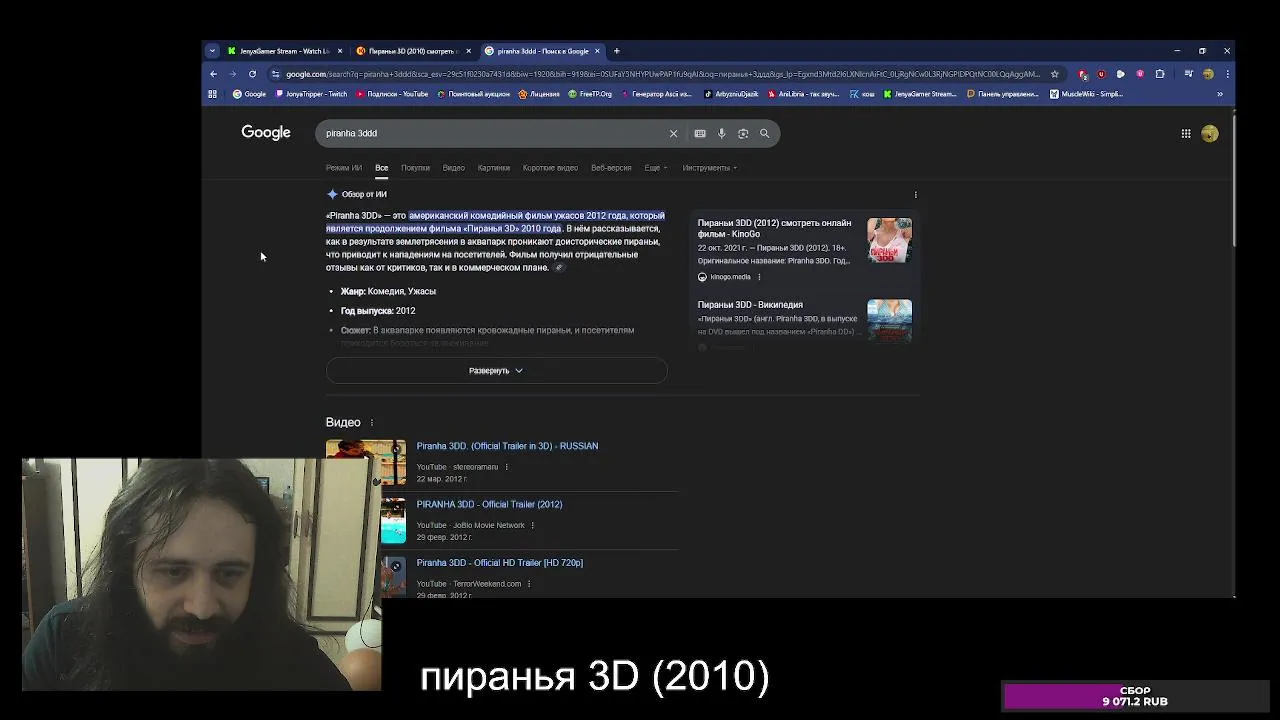The height and width of the screenshot is (720, 1280).
Task: Open the Chrome three-dot menu
Action: click(x=1227, y=74)
